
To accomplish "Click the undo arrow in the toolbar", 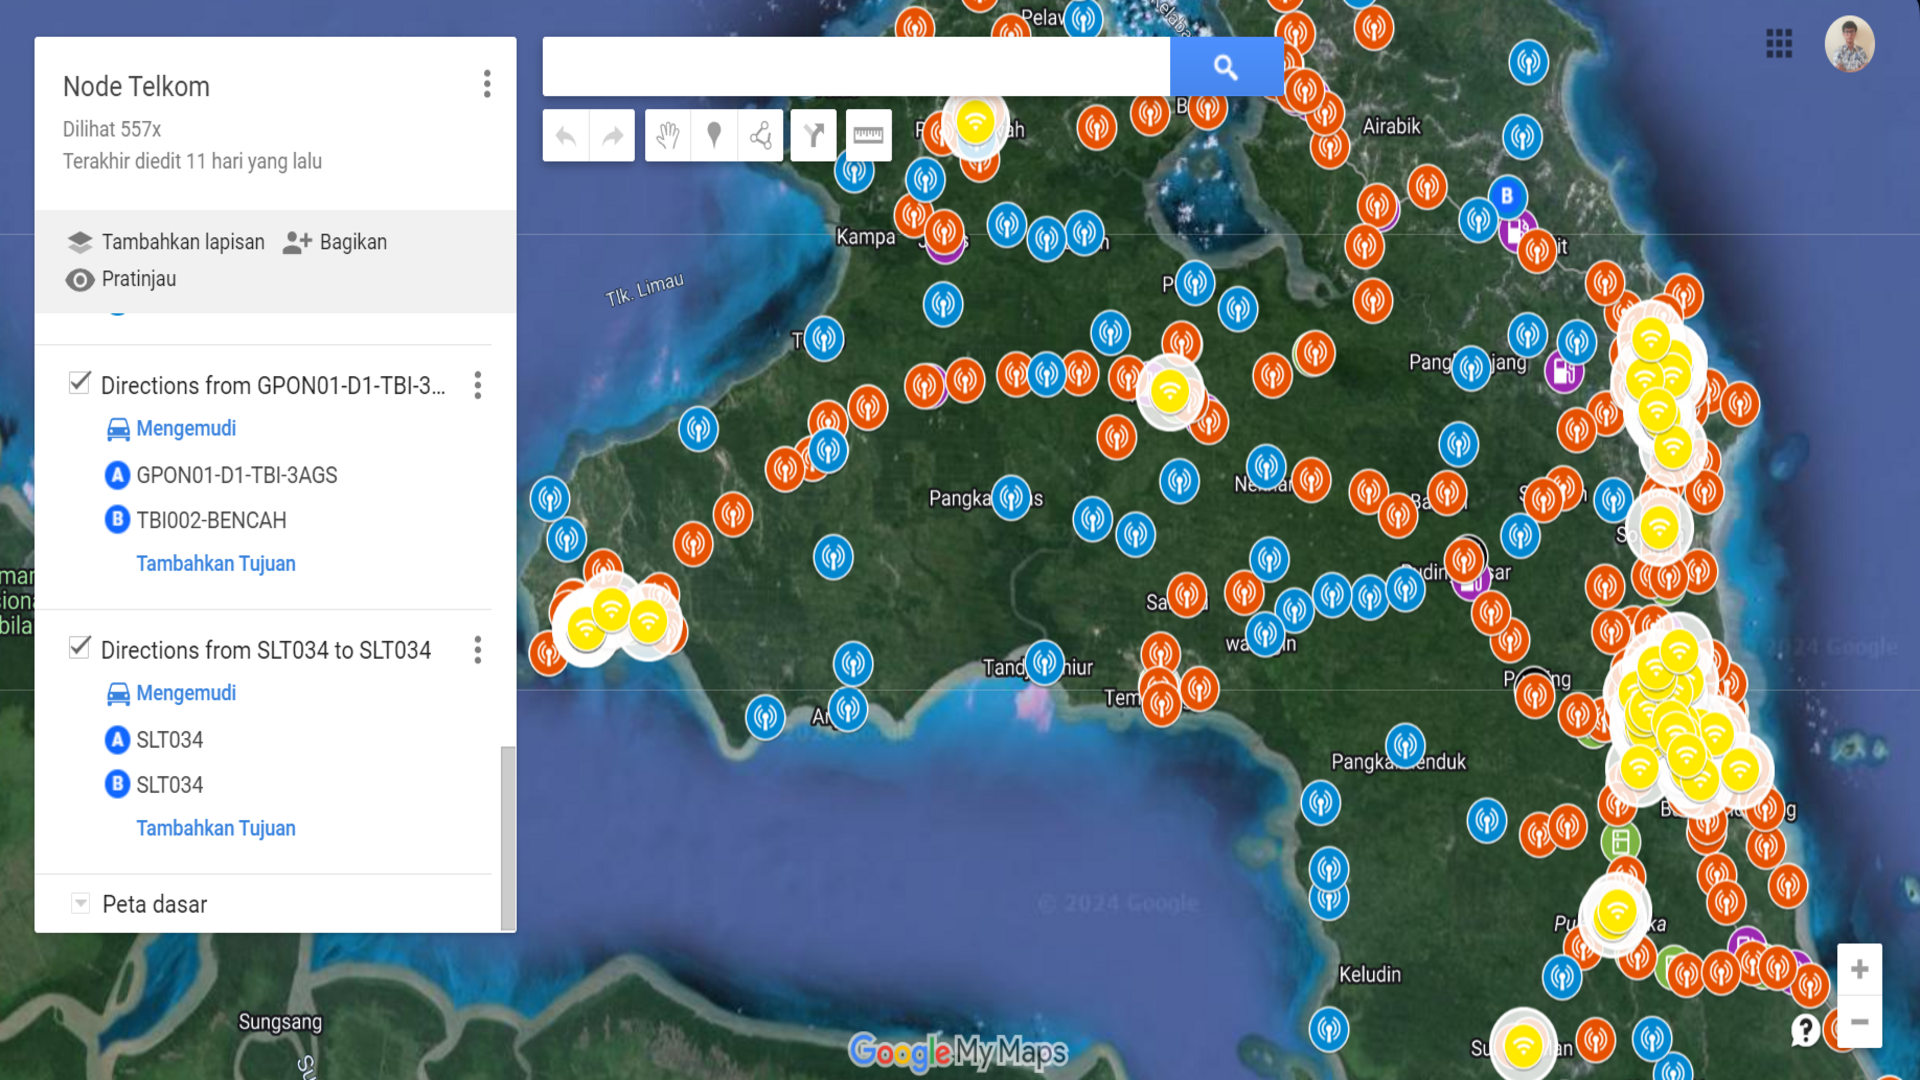I will point(566,135).
